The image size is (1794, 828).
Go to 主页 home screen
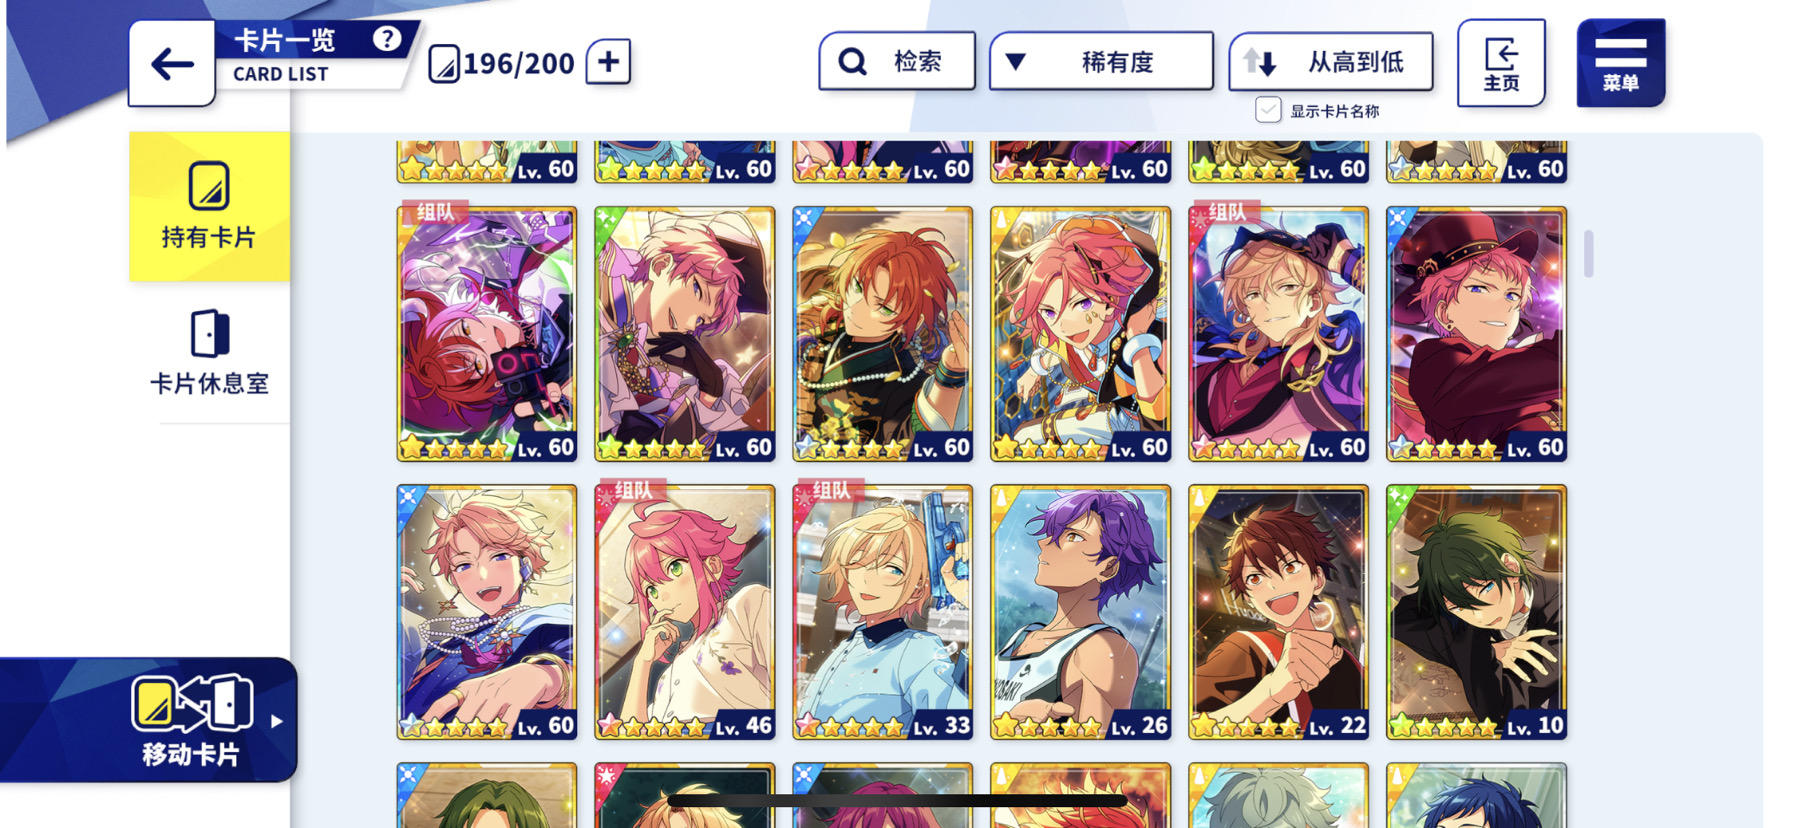(x=1501, y=63)
